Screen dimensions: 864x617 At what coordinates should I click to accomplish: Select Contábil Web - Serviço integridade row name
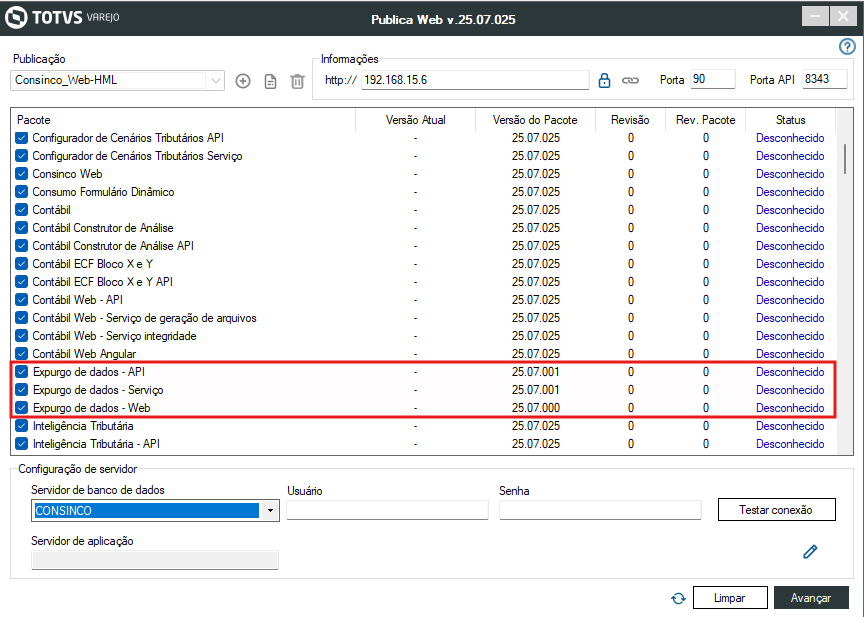pyautogui.click(x=114, y=336)
